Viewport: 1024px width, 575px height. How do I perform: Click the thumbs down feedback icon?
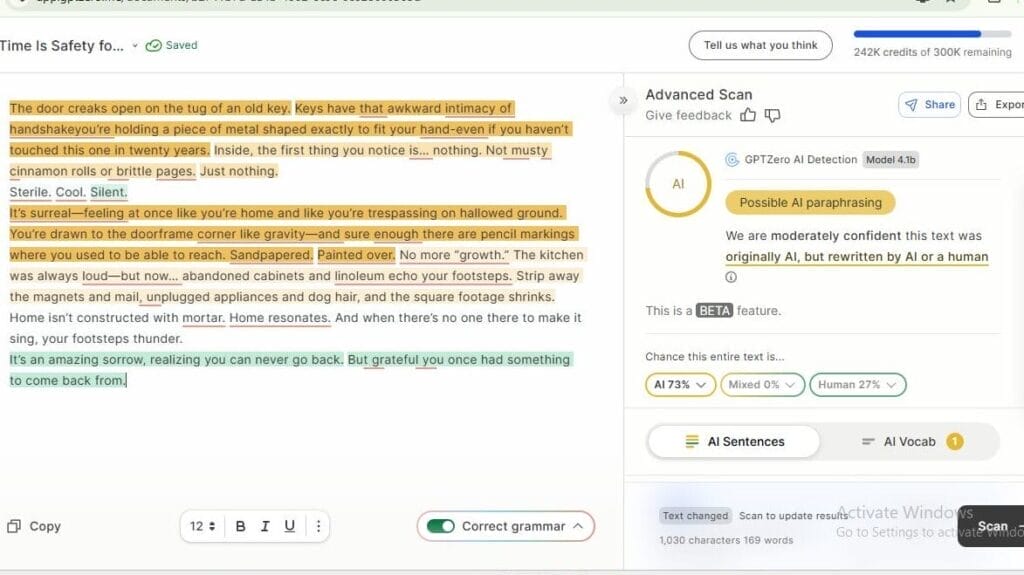pyautogui.click(x=773, y=116)
